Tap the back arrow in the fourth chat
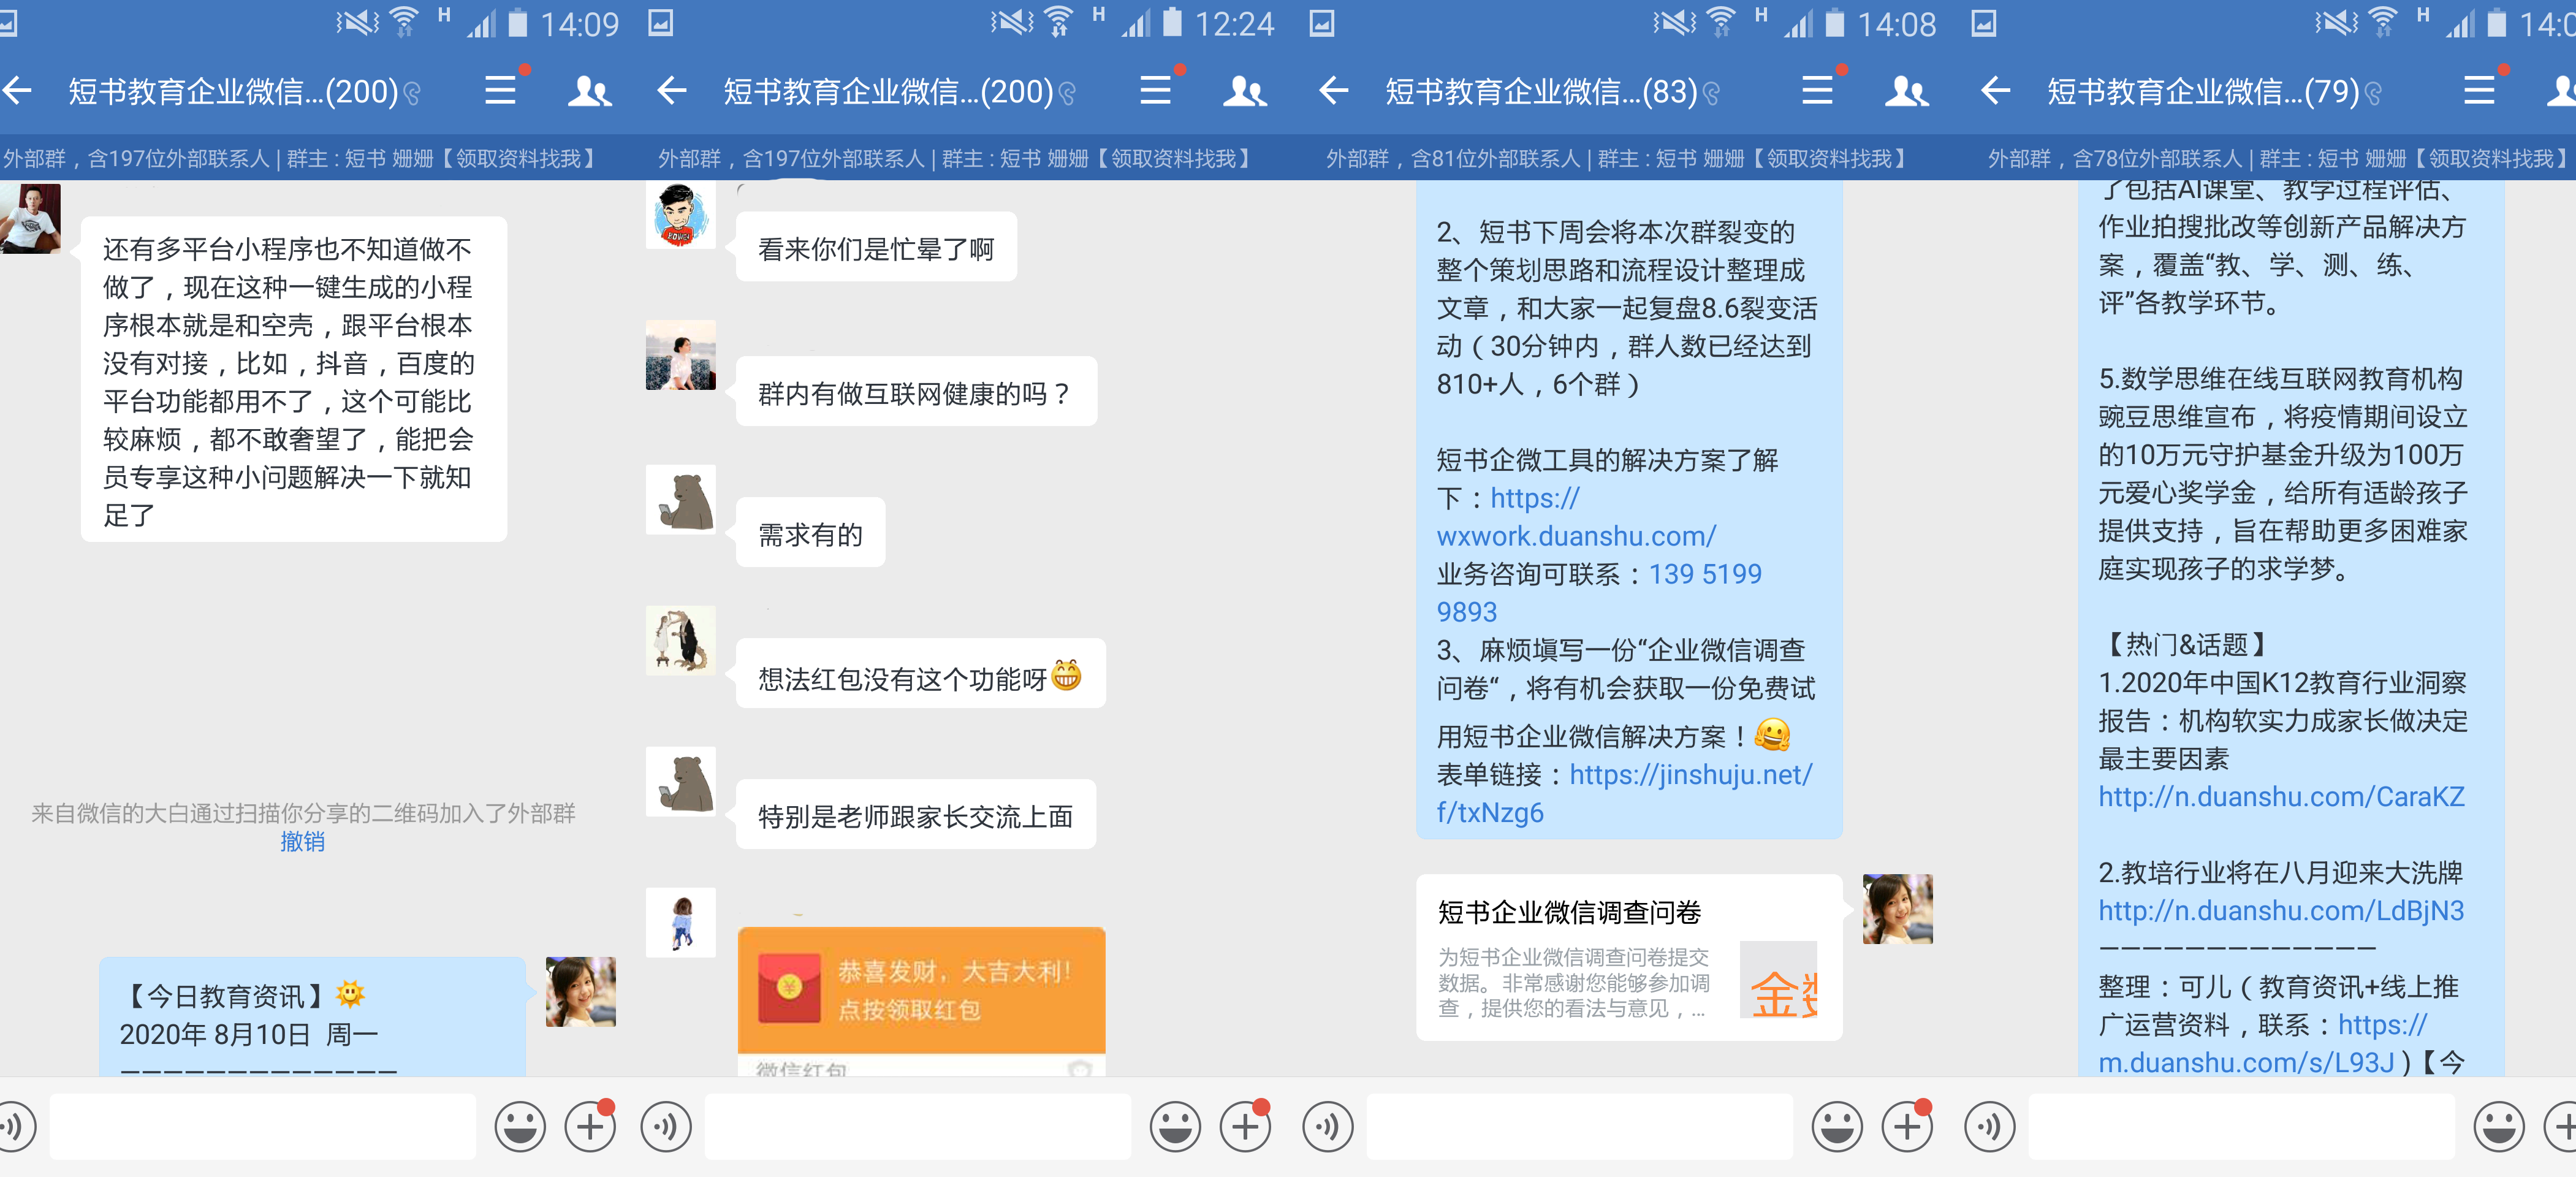Image resolution: width=2576 pixels, height=1177 pixels. pos(1995,92)
